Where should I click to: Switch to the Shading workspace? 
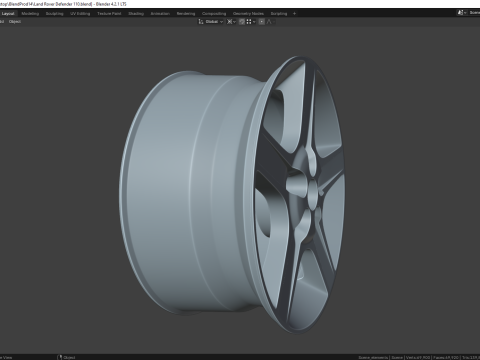(136, 14)
